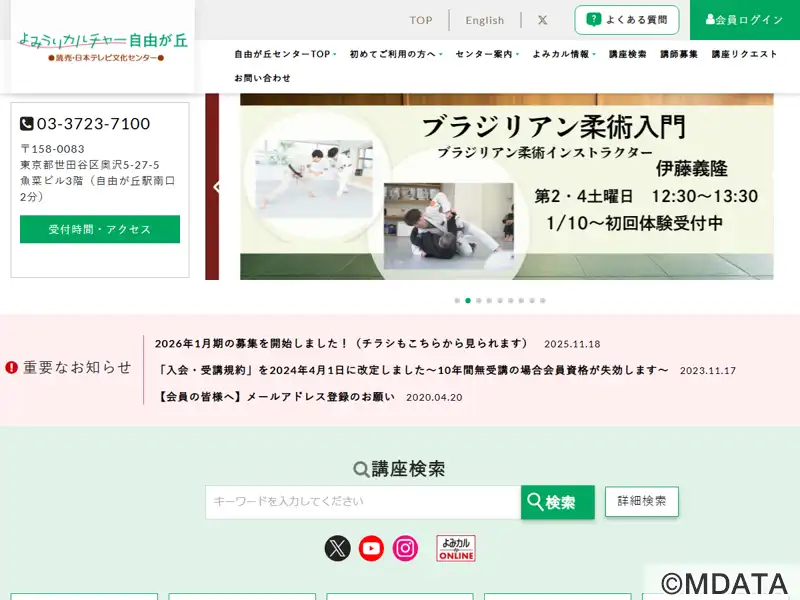800x600 pixels.
Task: Click the previous slide arrow on the banner
Action: 216,187
